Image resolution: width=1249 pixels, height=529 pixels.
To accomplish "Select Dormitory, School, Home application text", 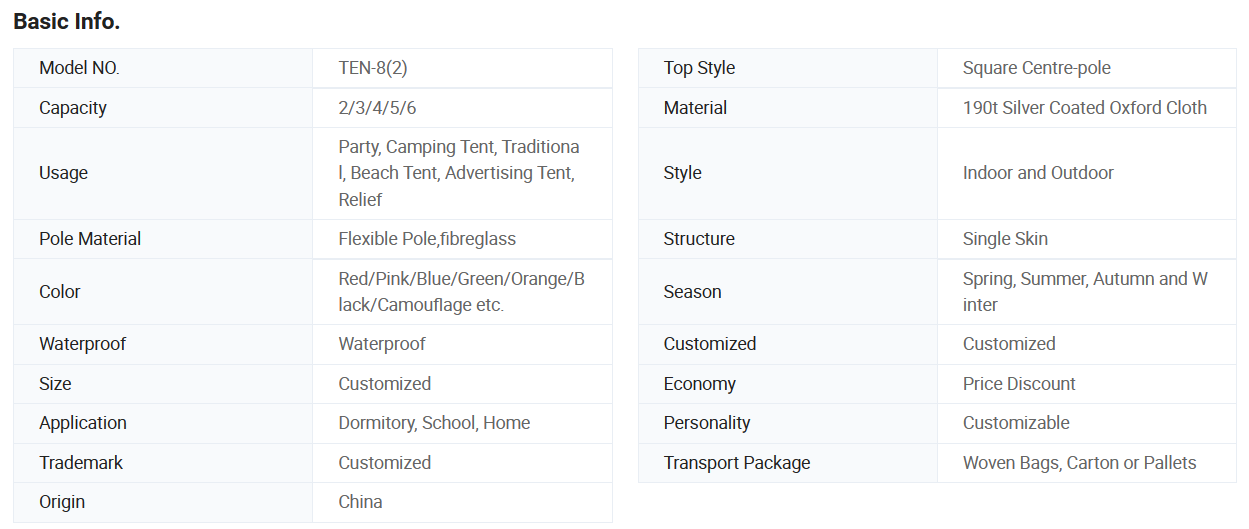I will [434, 423].
